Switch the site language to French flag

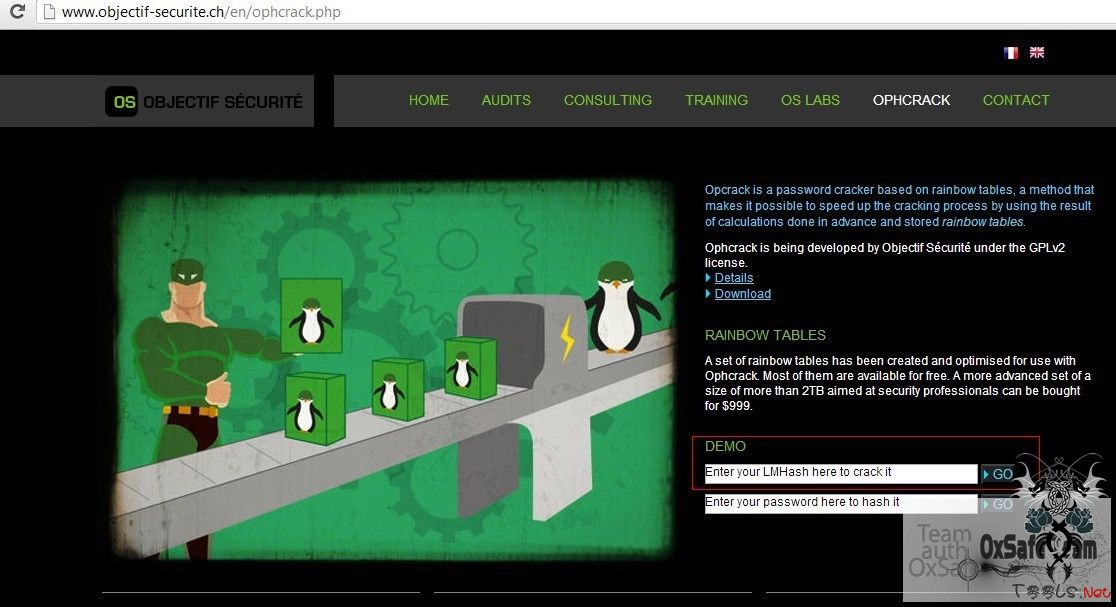(1011, 53)
